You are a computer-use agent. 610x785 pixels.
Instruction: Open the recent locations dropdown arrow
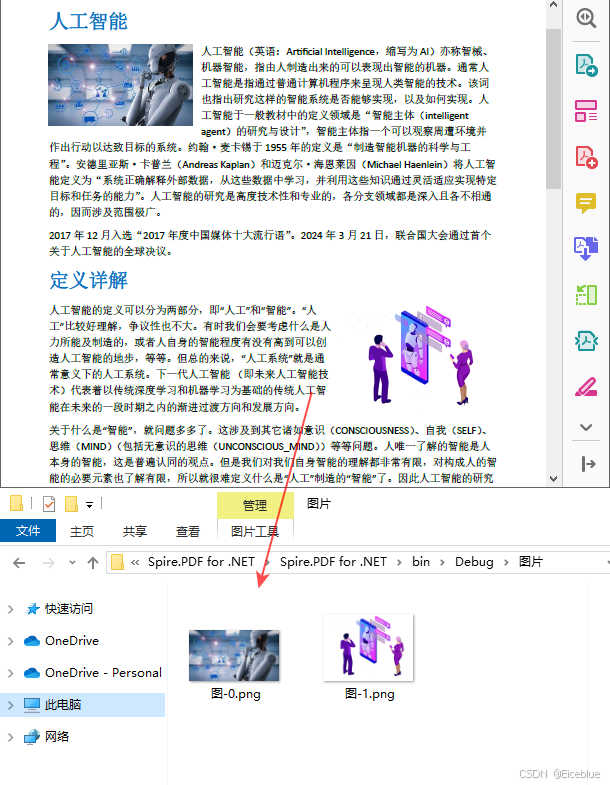[73, 562]
